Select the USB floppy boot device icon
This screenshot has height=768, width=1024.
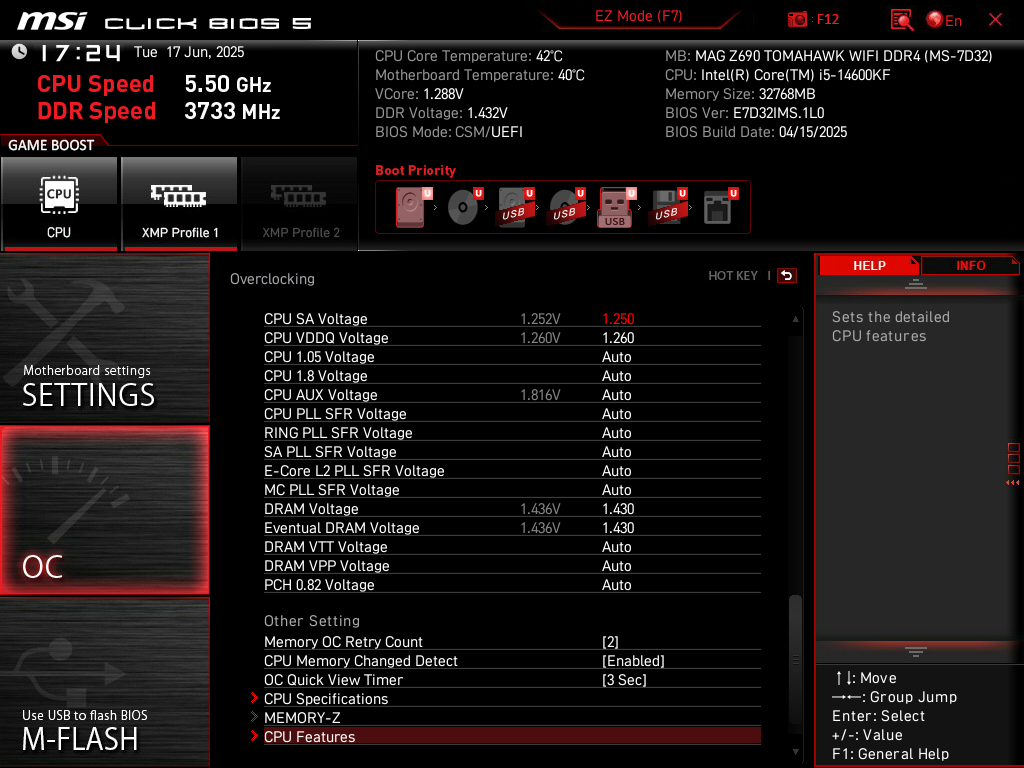coord(668,207)
